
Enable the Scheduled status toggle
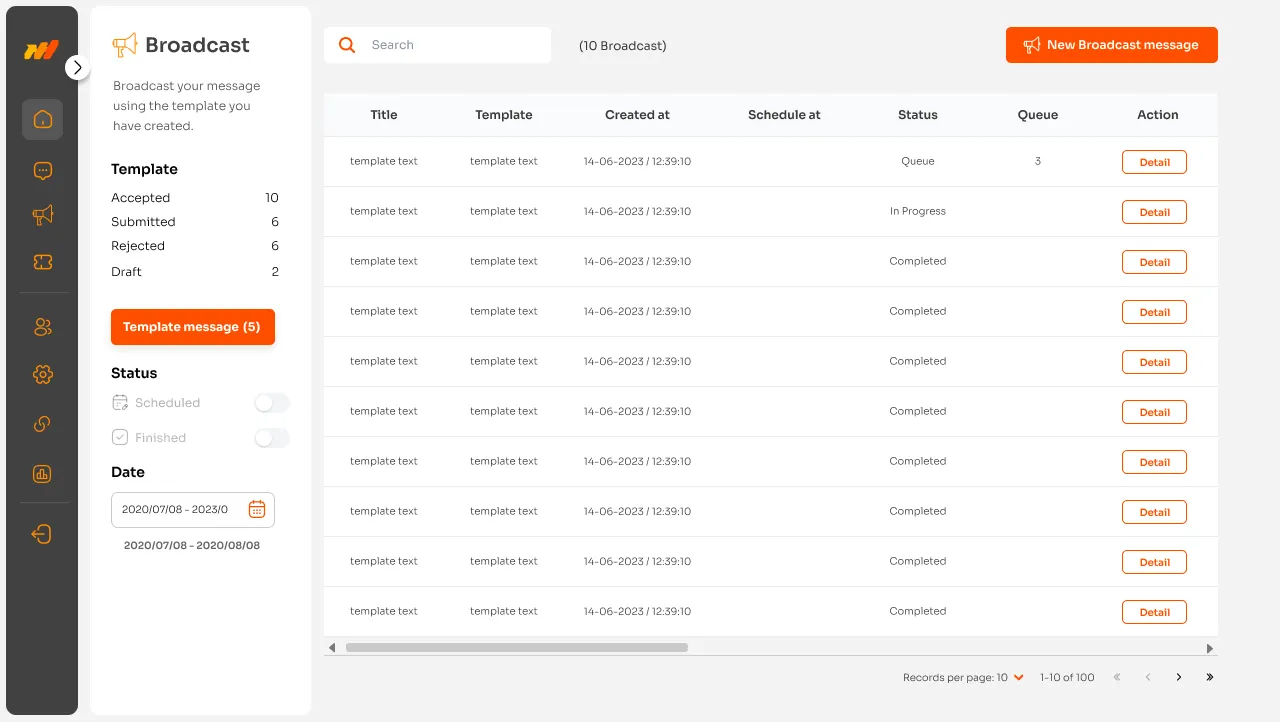click(271, 403)
